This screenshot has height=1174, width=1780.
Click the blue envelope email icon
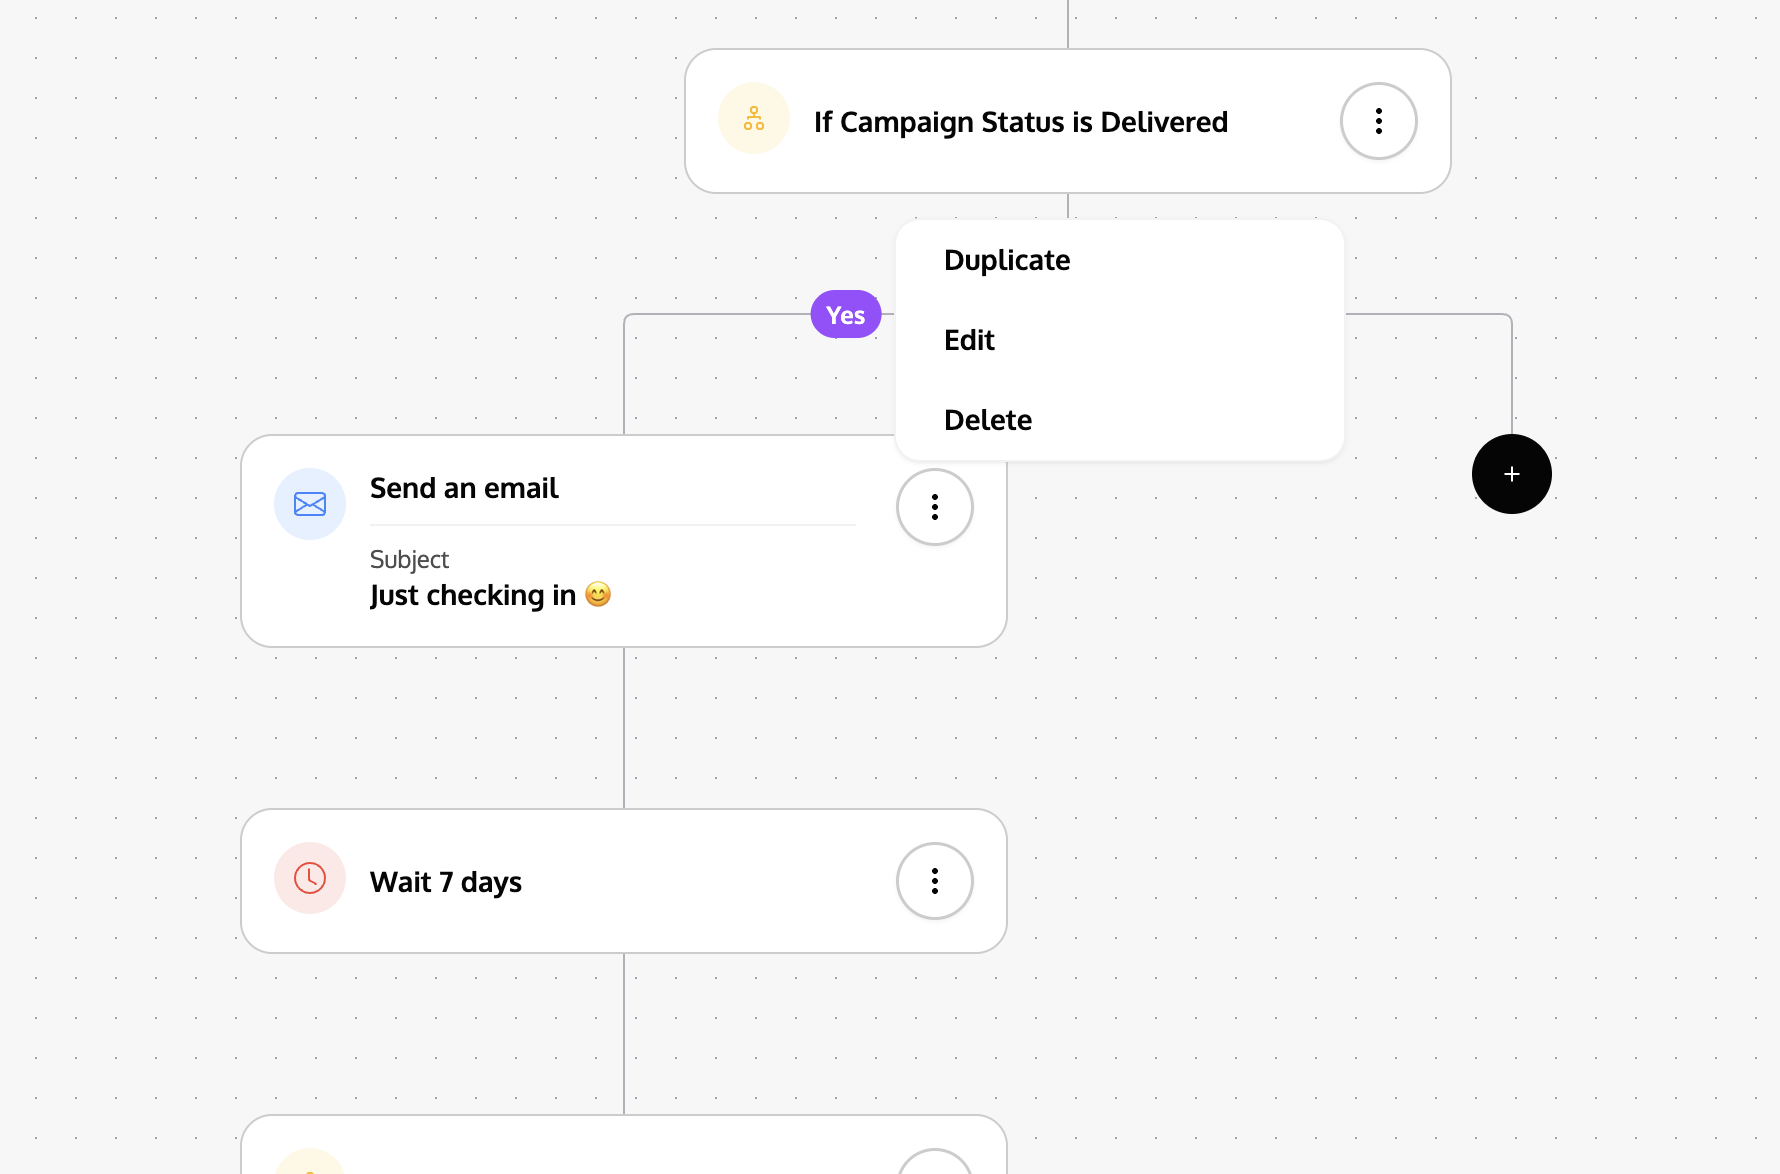[310, 504]
